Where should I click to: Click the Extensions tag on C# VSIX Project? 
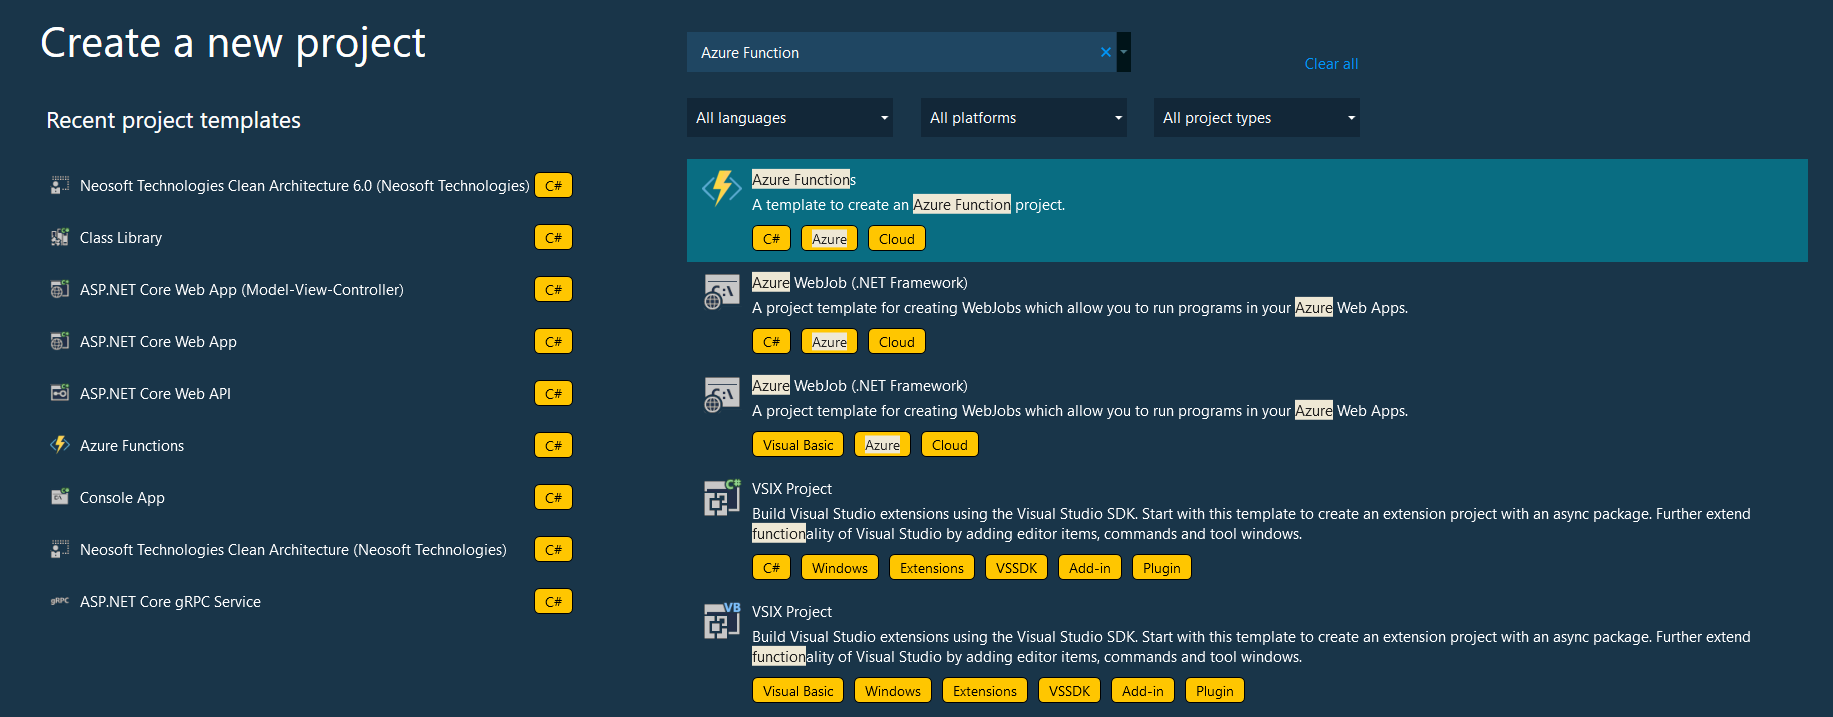pyautogui.click(x=932, y=567)
